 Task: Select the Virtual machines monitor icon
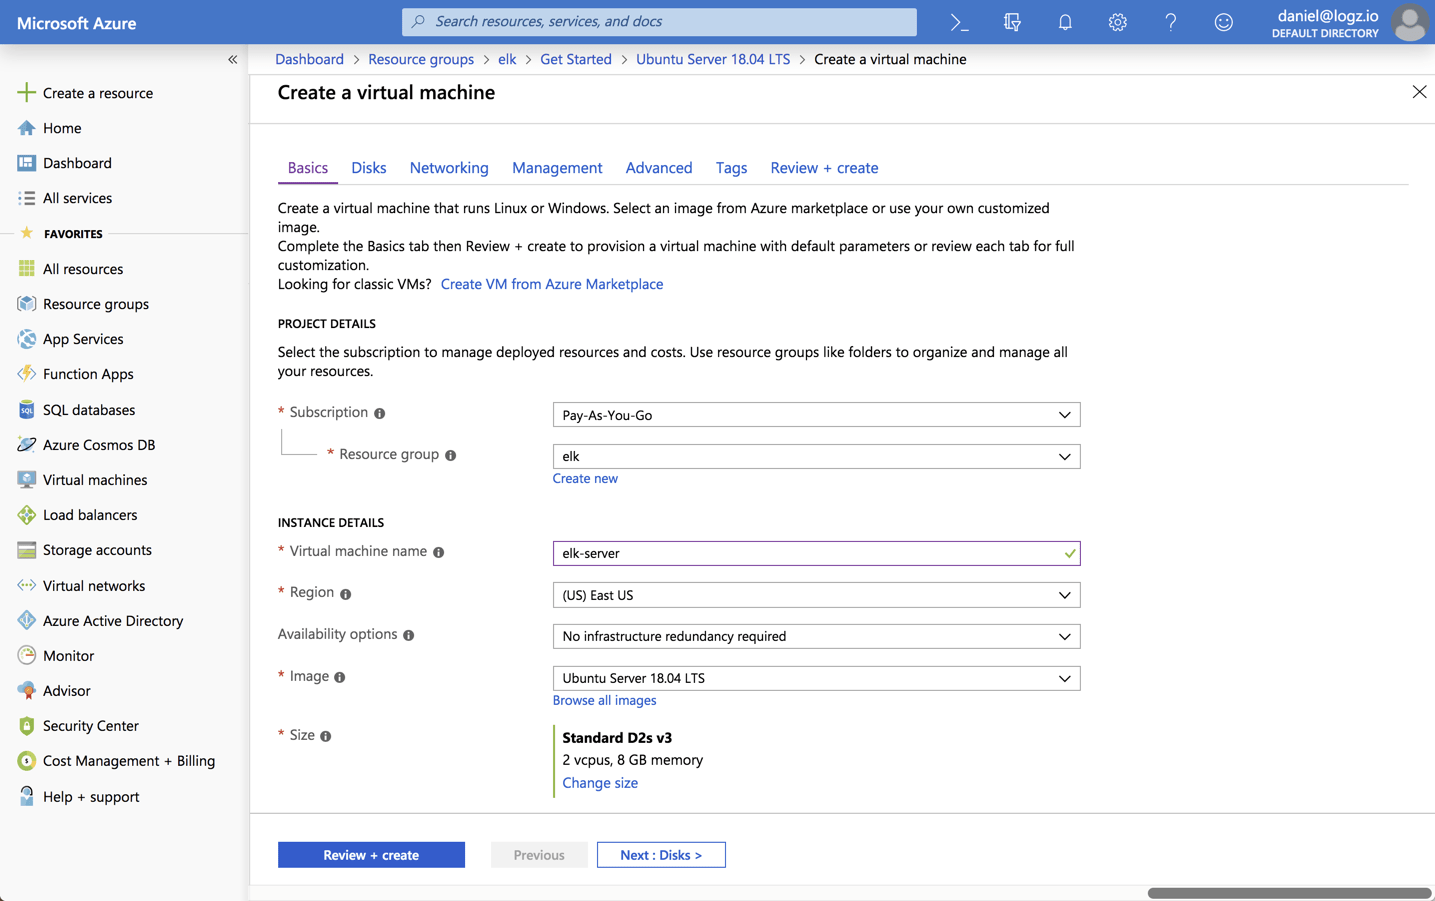pos(26,480)
